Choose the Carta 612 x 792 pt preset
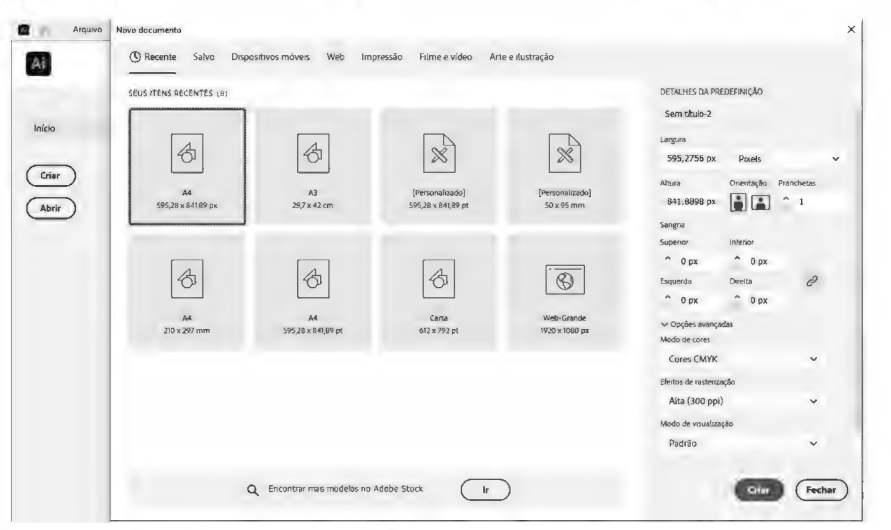 (438, 292)
